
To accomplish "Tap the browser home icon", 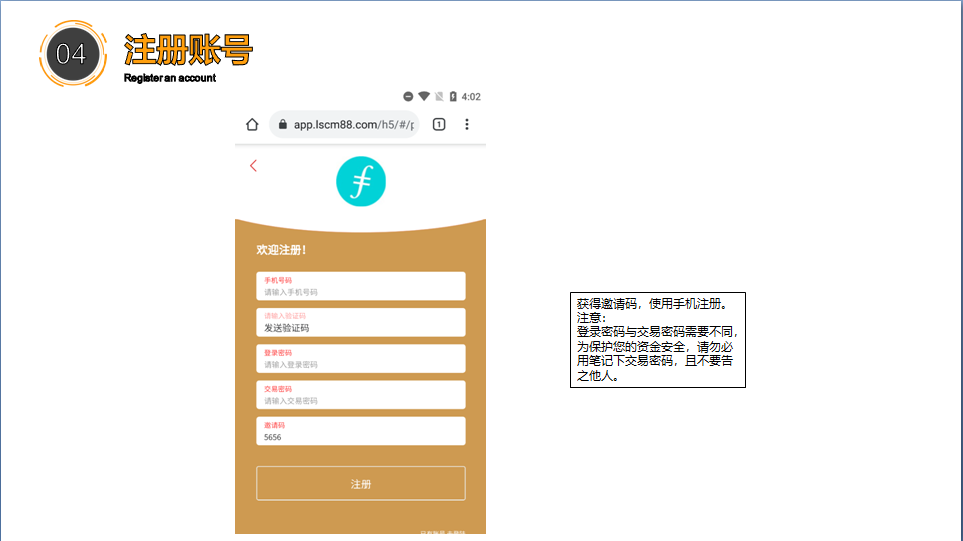I will click(252, 125).
